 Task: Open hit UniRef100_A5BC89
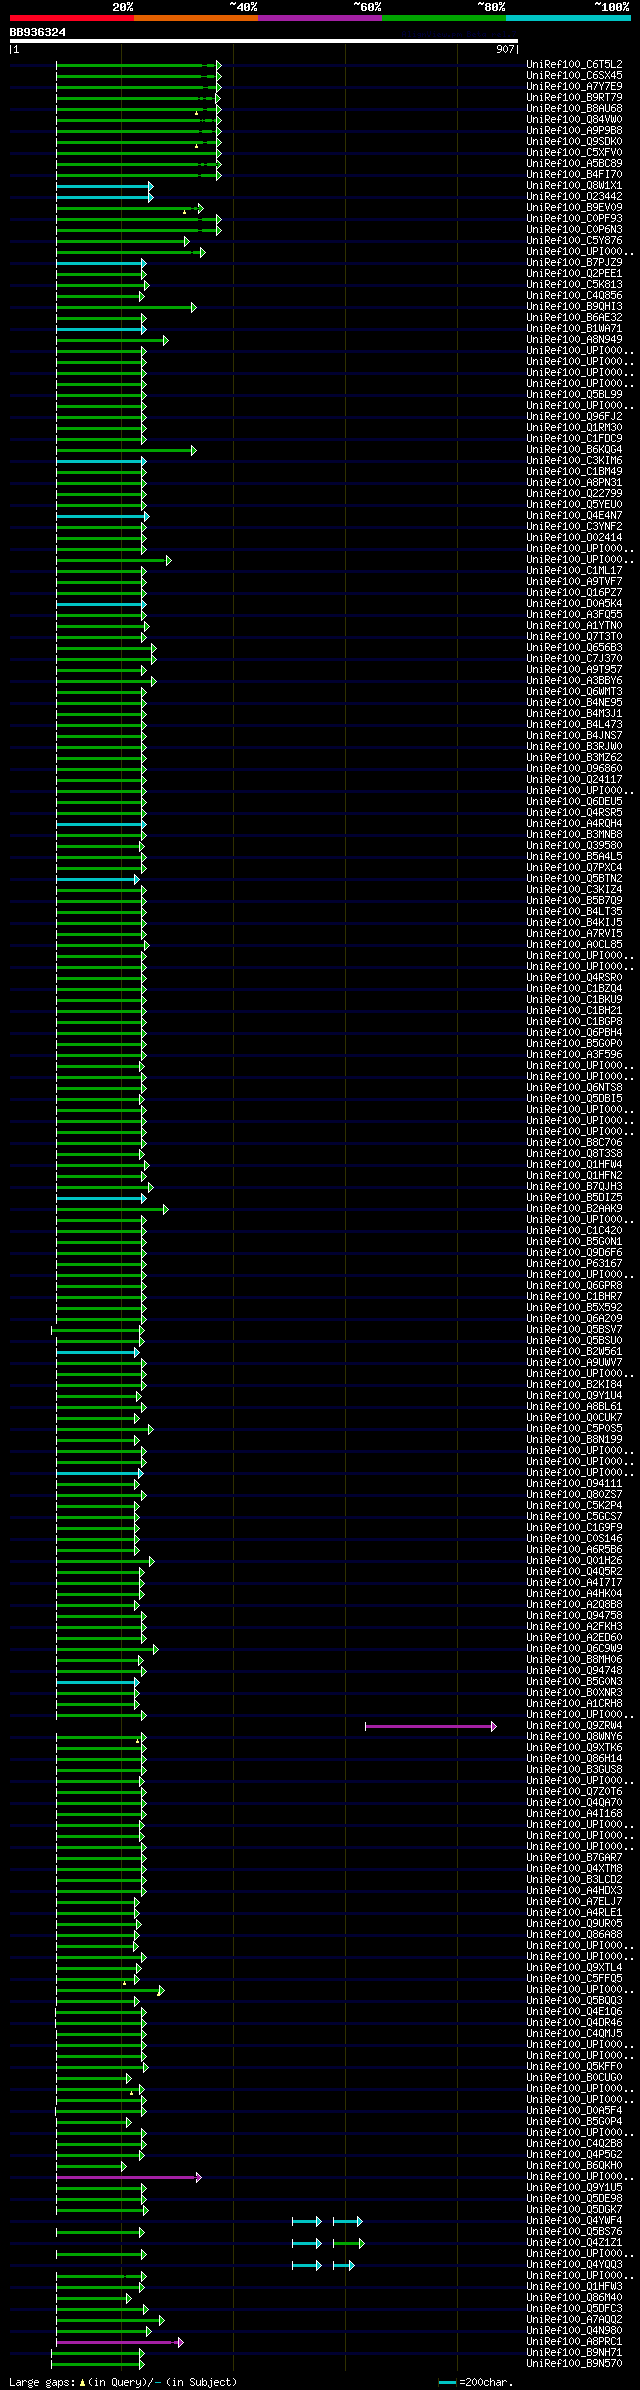(x=574, y=163)
